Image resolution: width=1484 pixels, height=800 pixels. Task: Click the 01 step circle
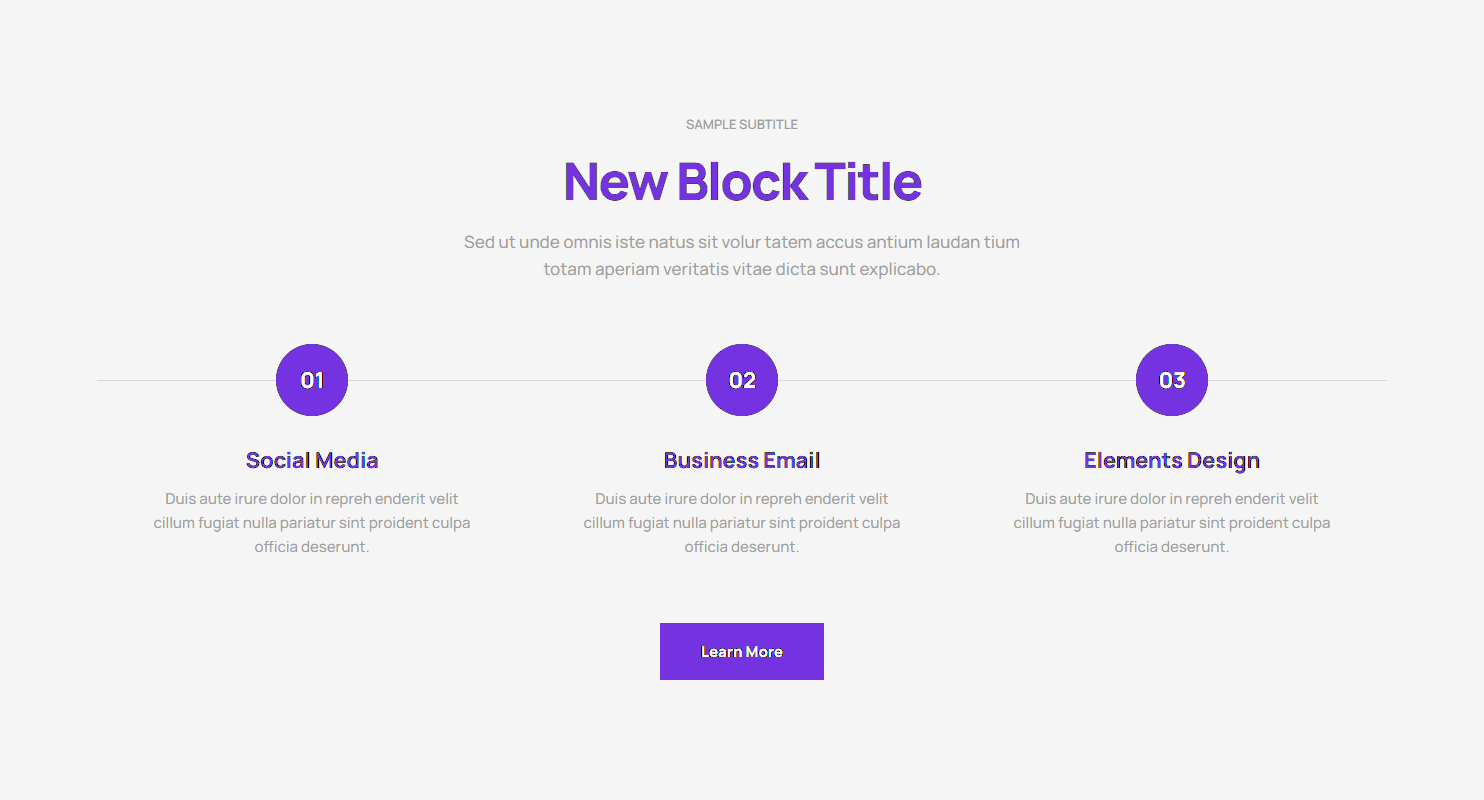pyautogui.click(x=312, y=380)
